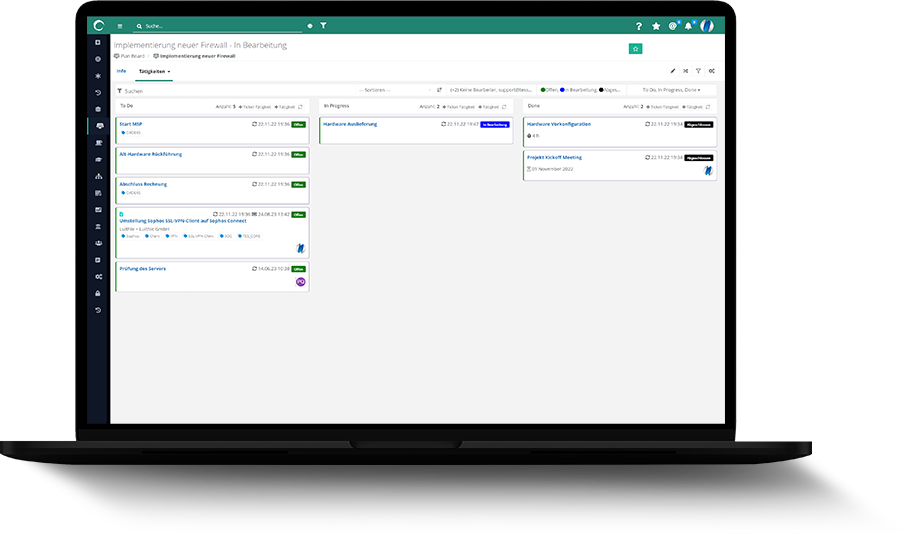Viewport: 906px width, 535px height.
Task: Click the padlock sidebar icon
Action: [98, 293]
